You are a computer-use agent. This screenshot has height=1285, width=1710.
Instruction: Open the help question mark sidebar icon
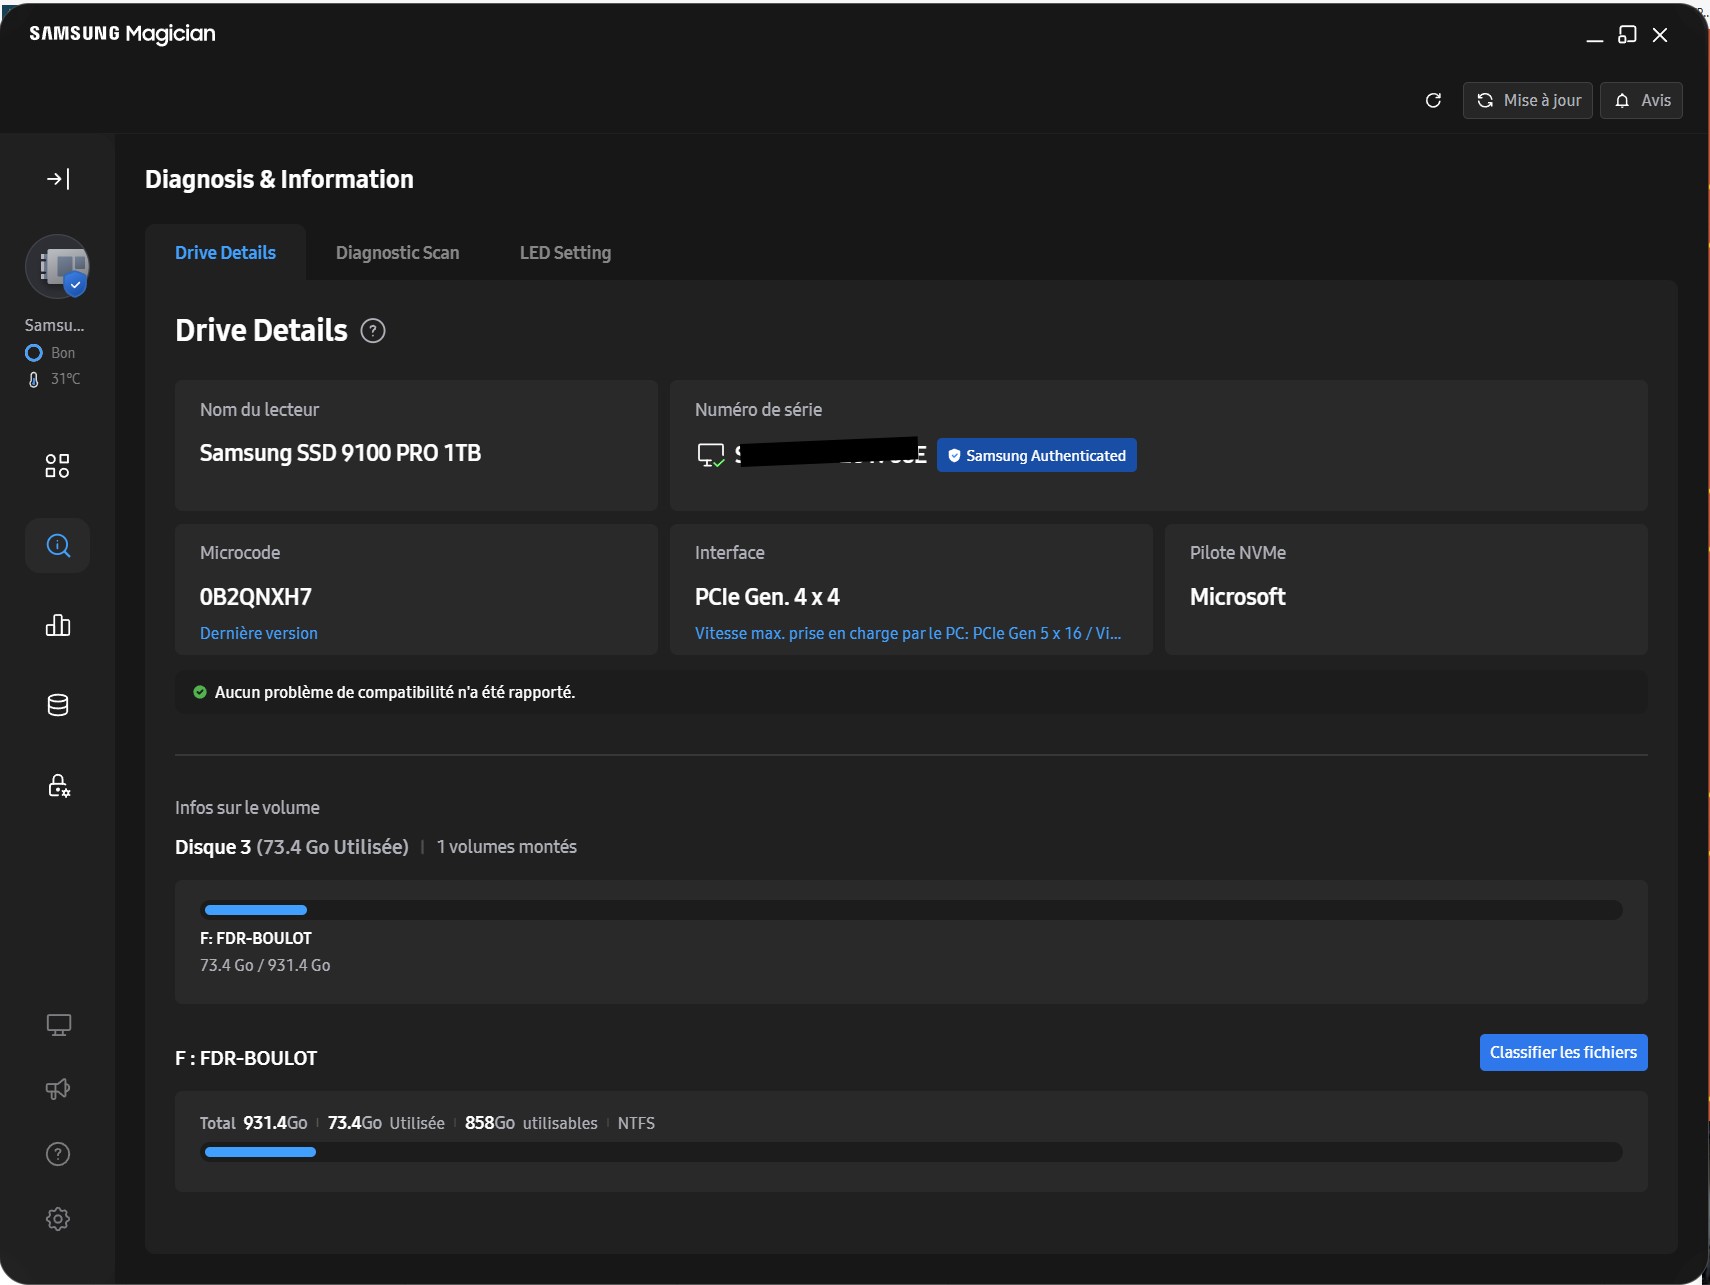pos(58,1154)
